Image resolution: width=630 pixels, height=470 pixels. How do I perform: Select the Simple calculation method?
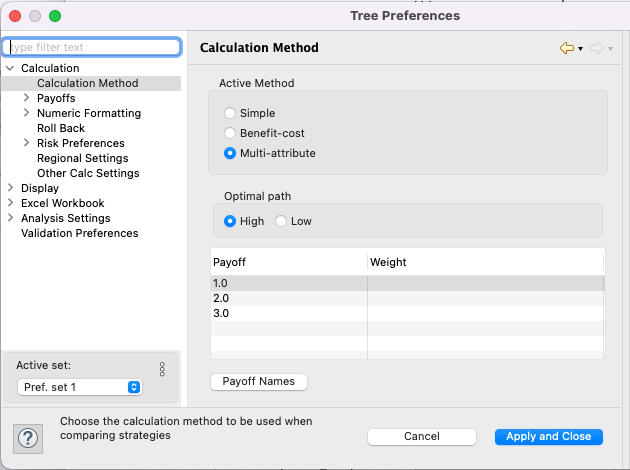tap(231, 114)
